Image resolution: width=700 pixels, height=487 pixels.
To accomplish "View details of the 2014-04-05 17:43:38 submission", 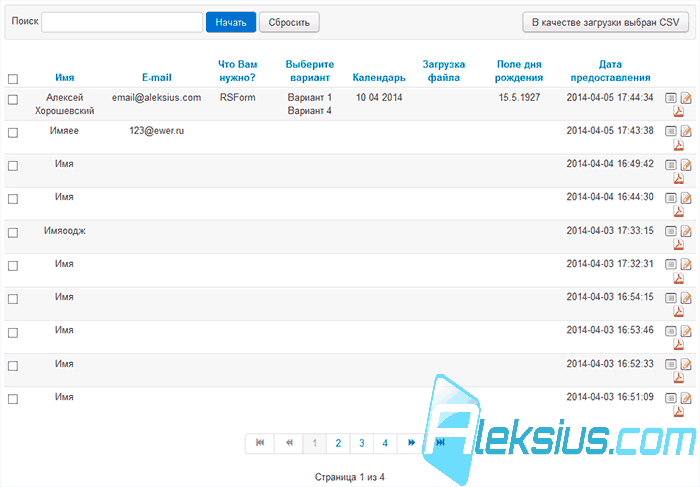I will click(x=671, y=131).
